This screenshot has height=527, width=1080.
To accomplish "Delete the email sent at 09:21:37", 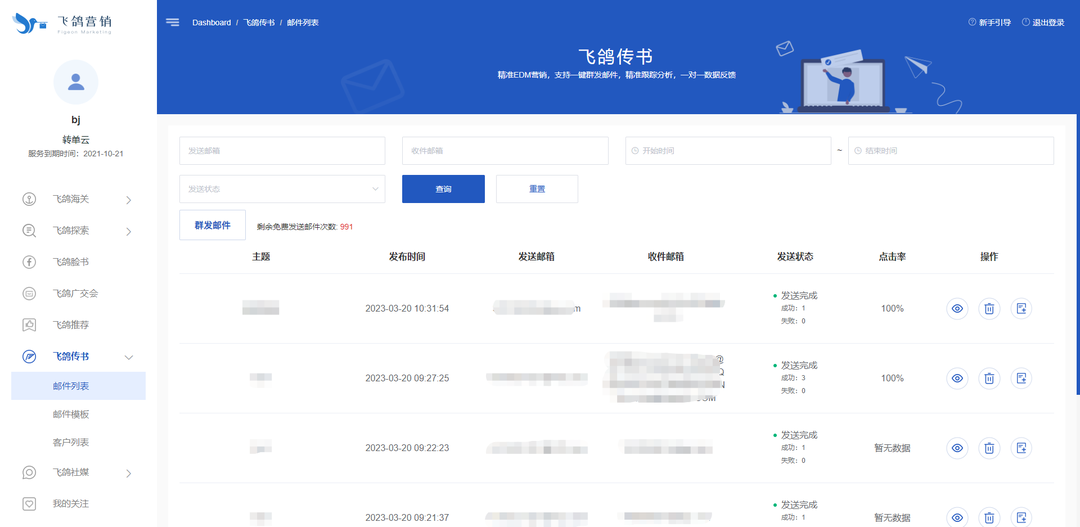I will 989,517.
